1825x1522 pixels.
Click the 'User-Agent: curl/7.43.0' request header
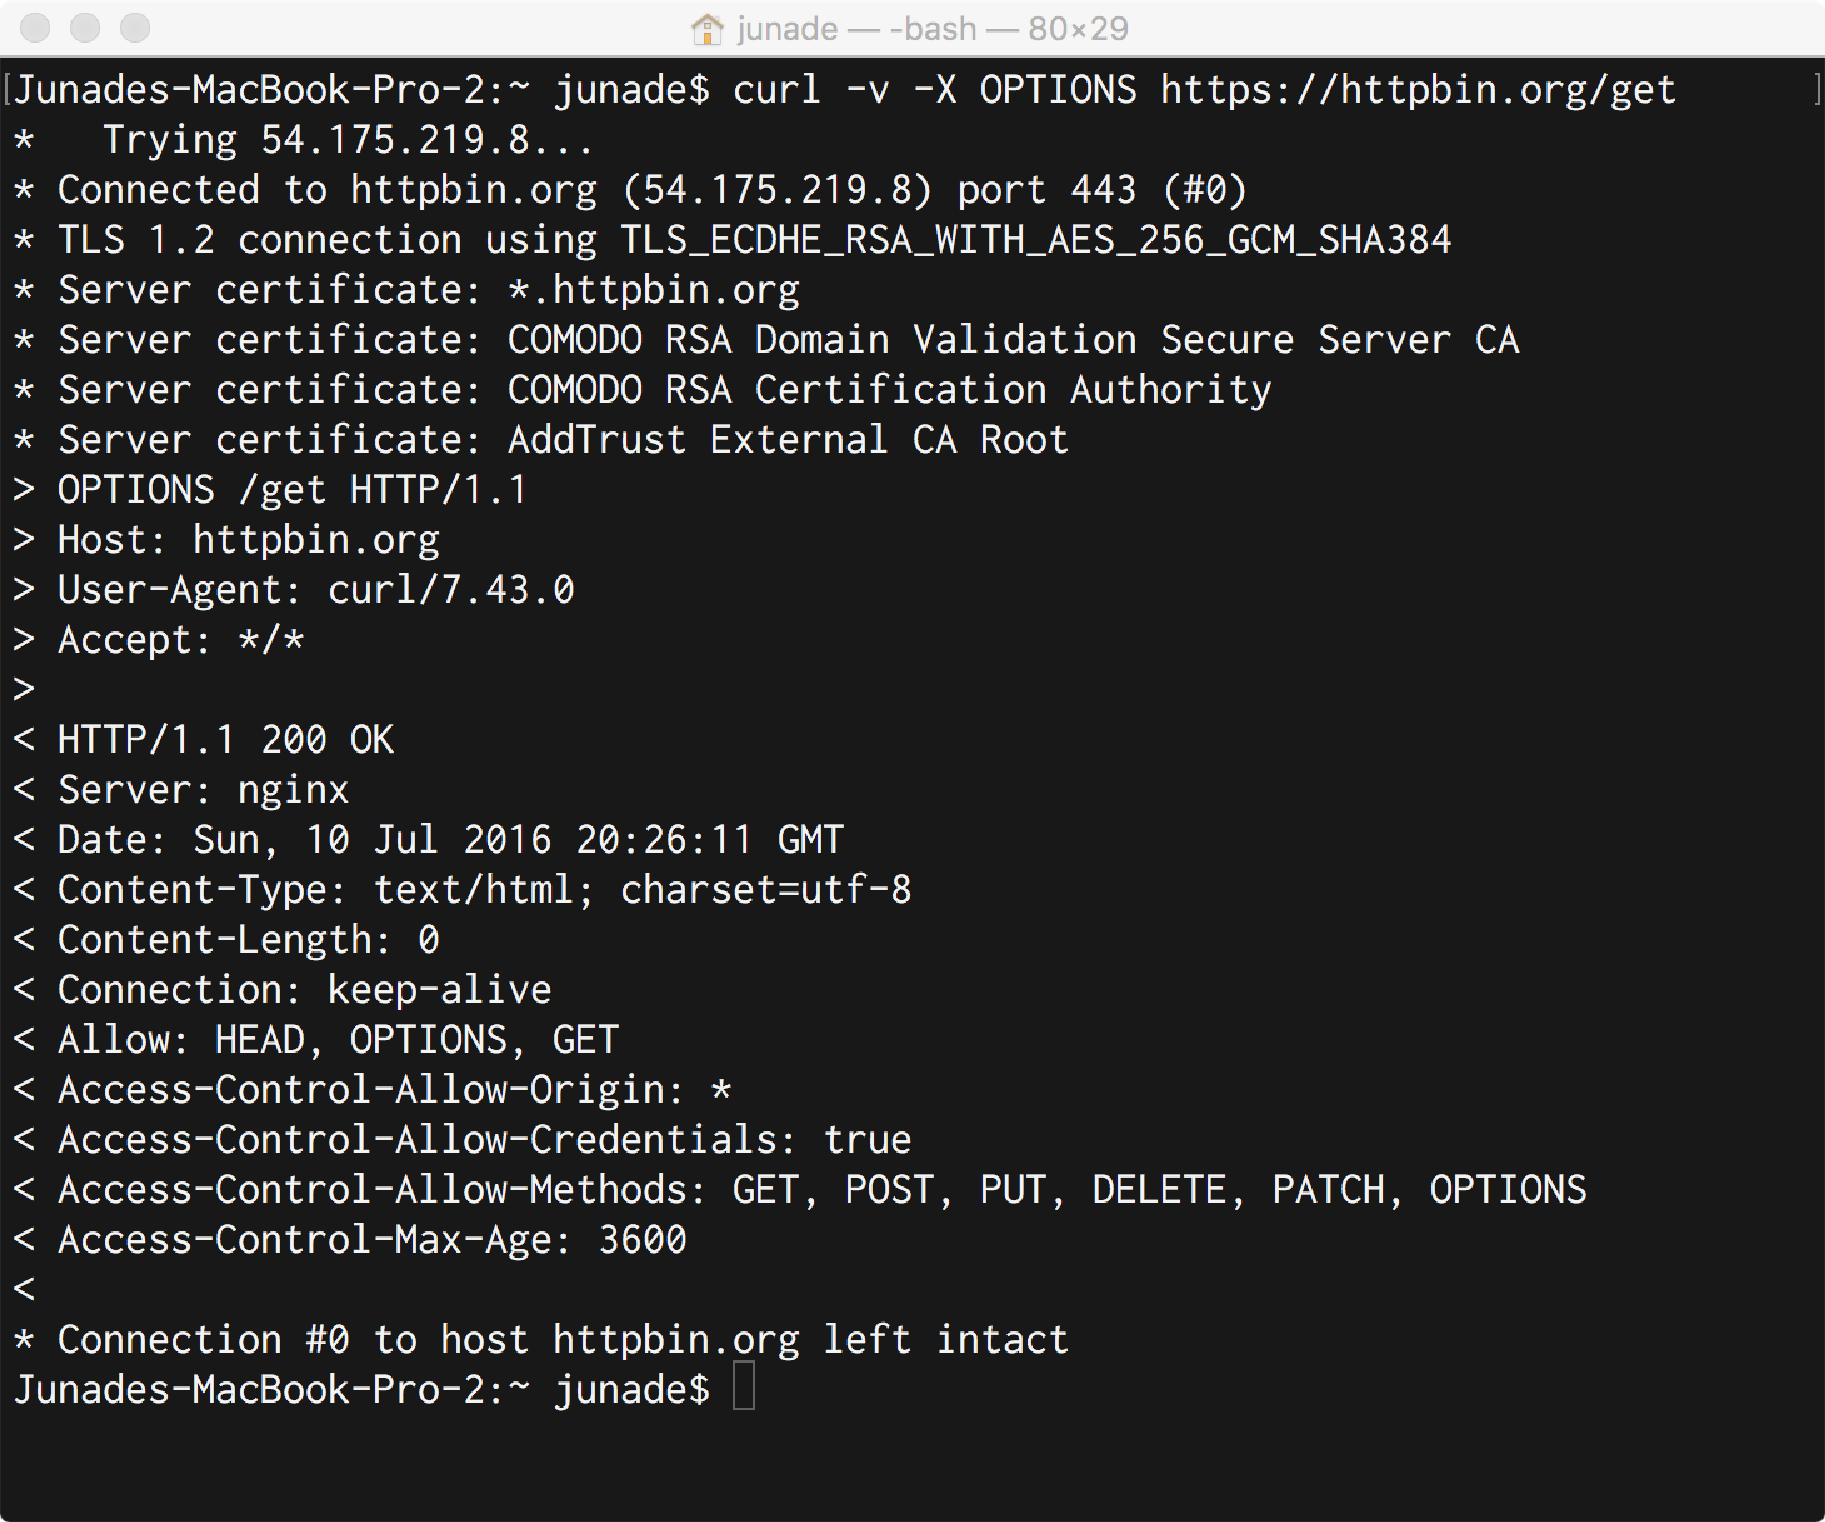[x=316, y=590]
